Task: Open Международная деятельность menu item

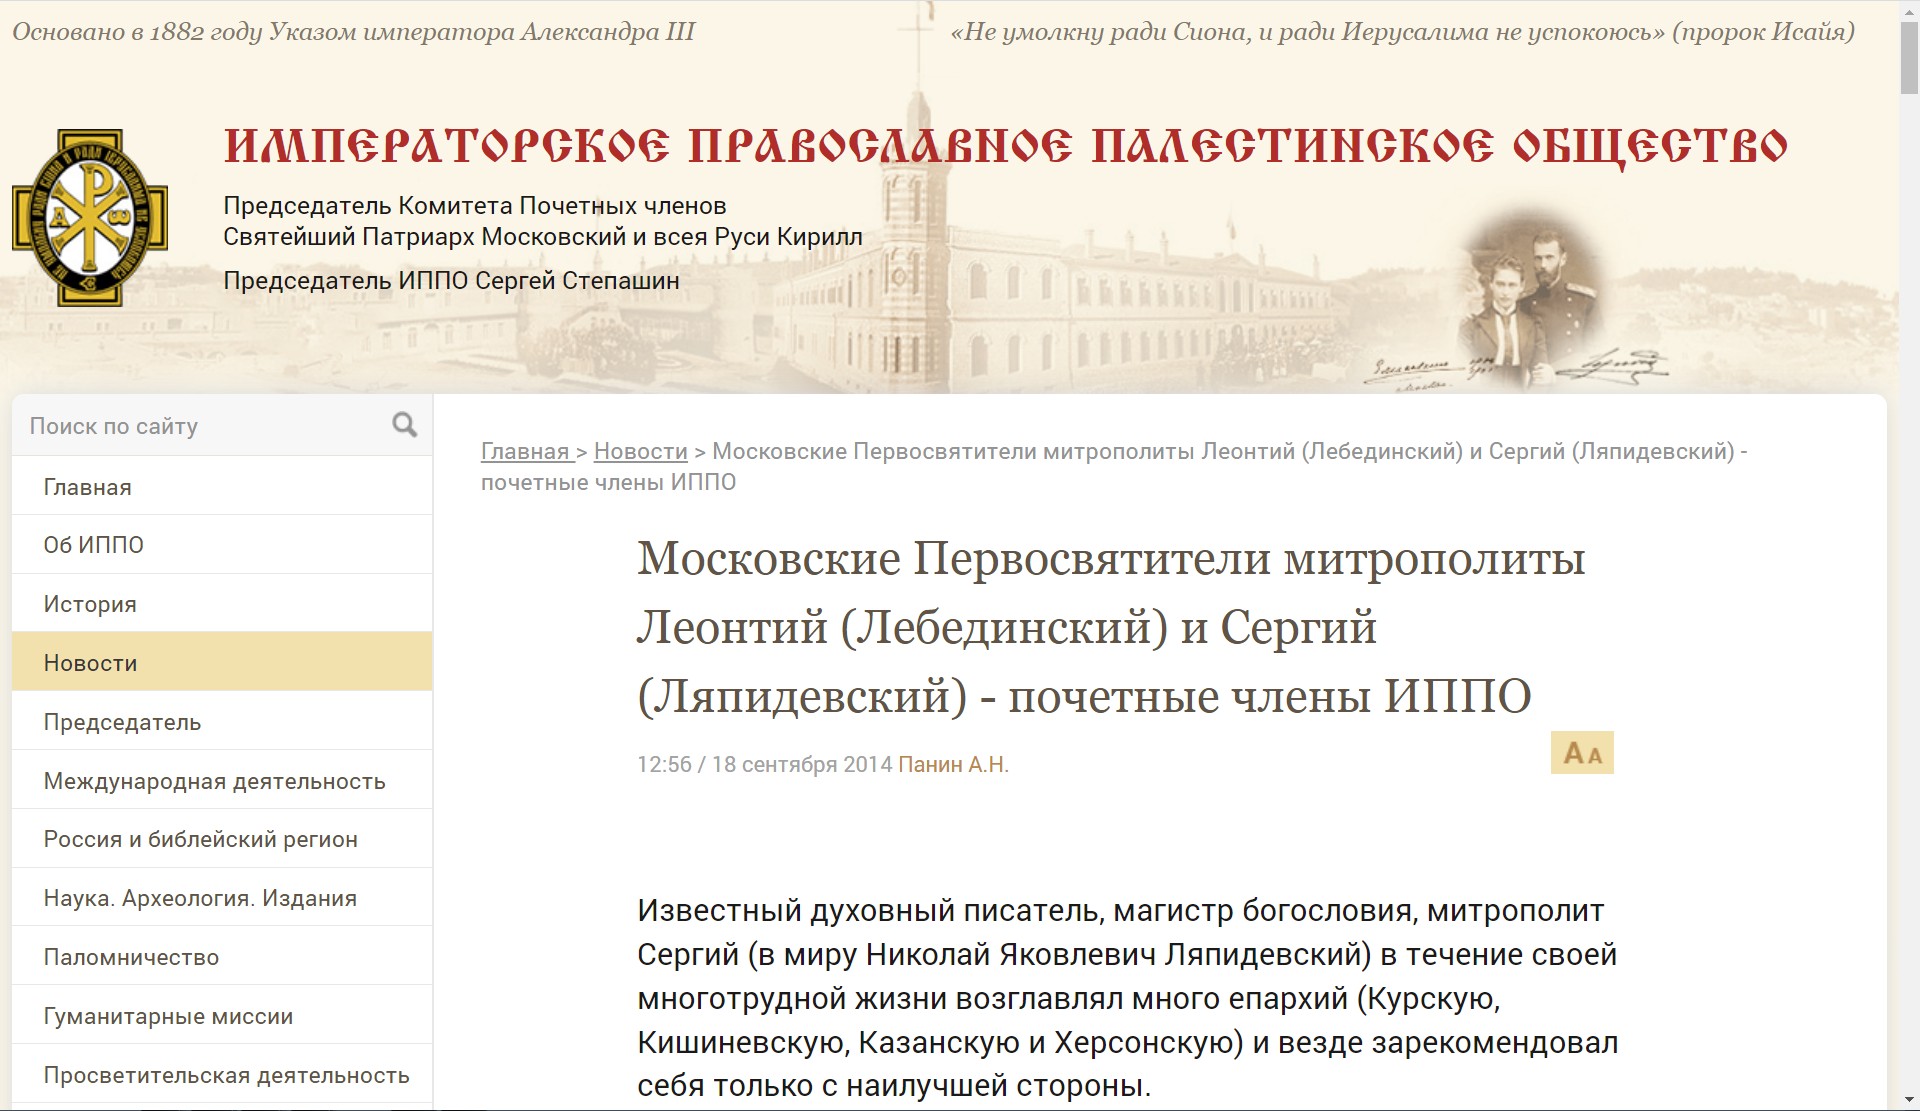Action: pyautogui.click(x=222, y=780)
